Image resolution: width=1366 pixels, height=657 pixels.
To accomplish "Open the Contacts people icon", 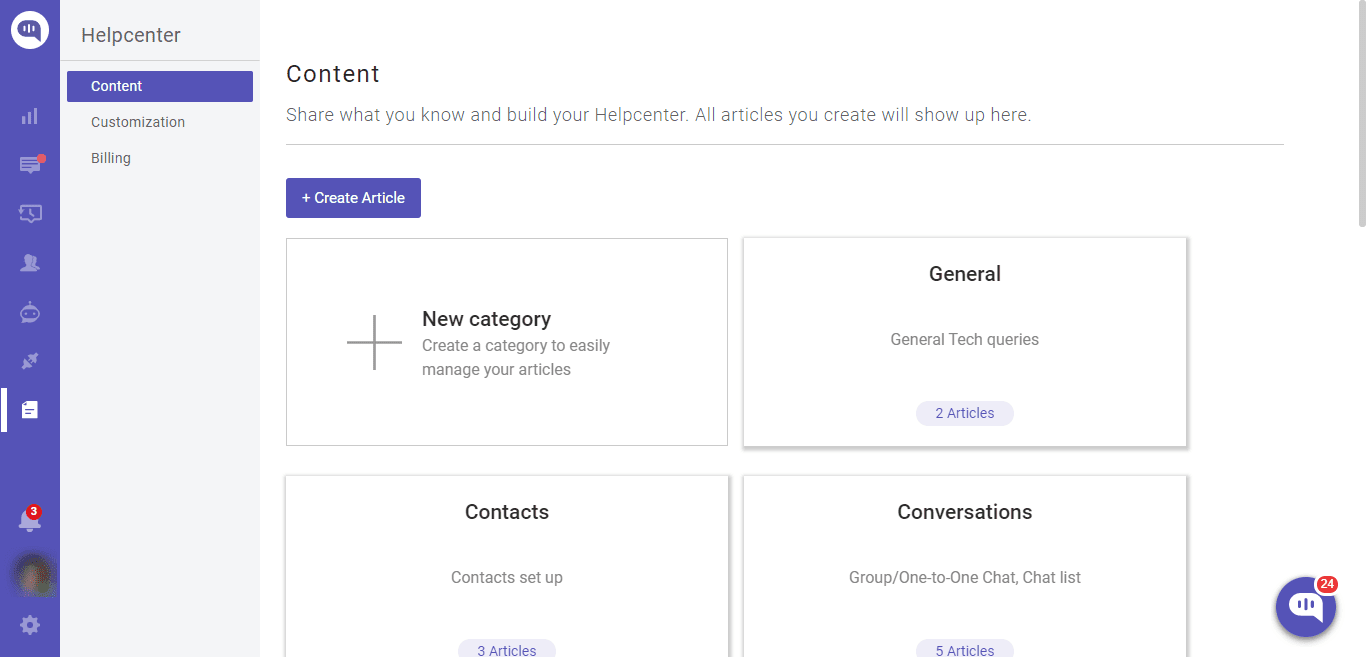I will tap(30, 262).
